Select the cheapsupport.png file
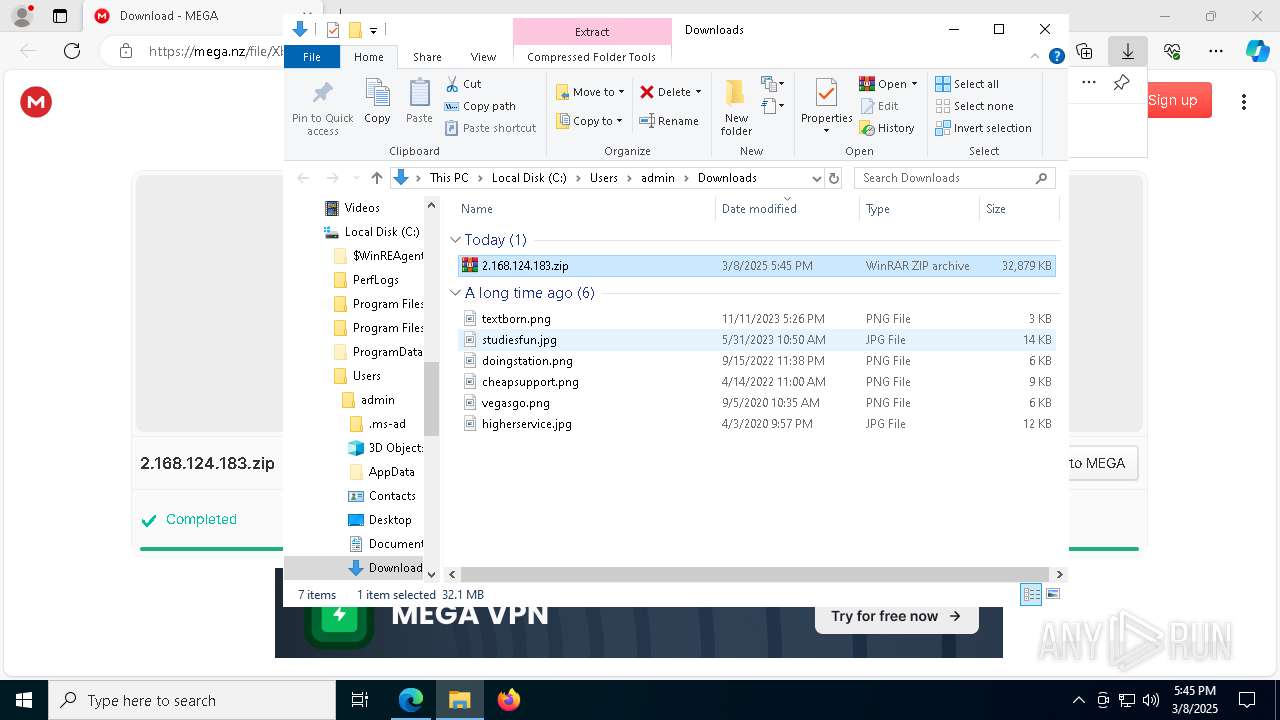The width and height of the screenshot is (1280, 720). coord(756,382)
